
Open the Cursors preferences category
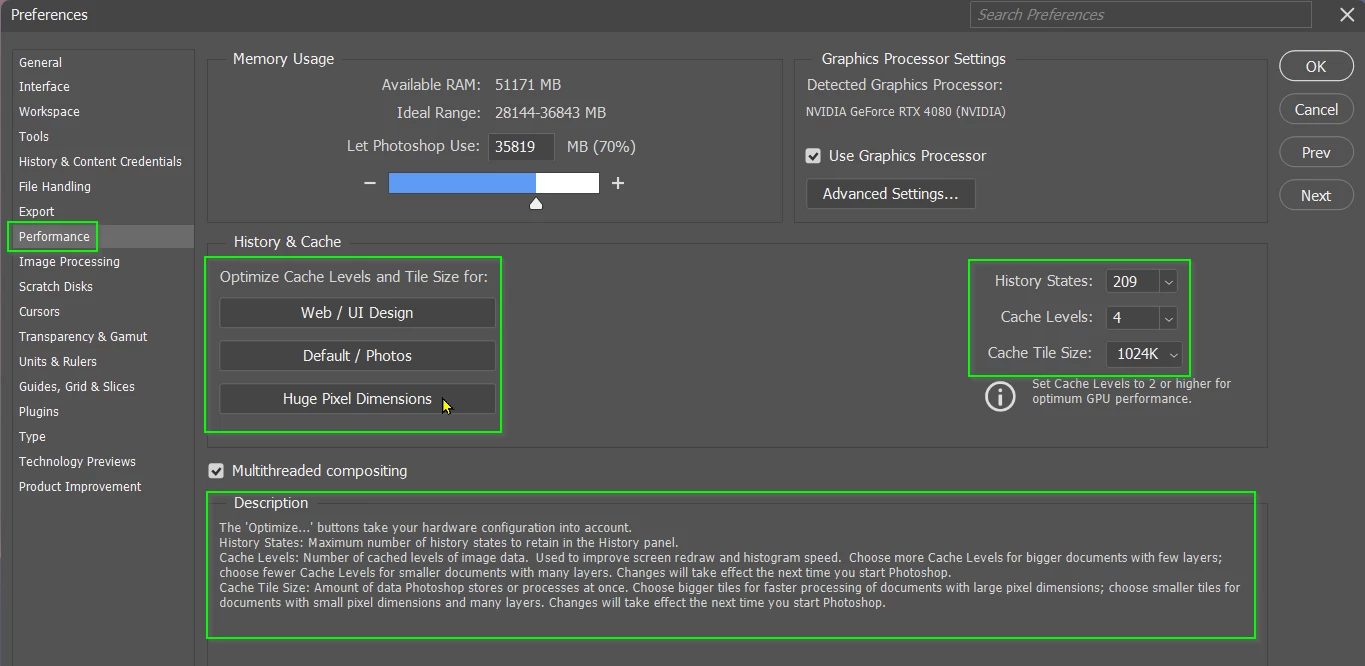[x=39, y=312]
